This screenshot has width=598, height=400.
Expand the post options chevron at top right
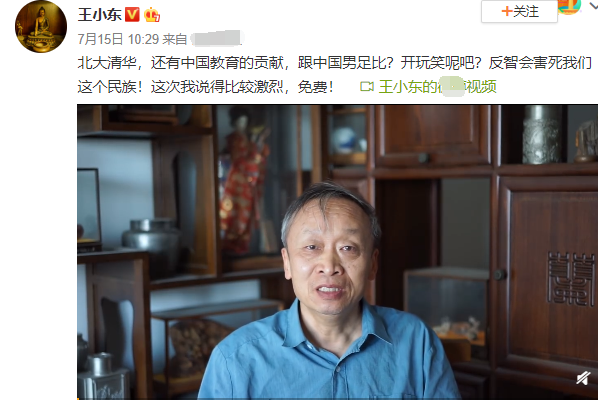(594, 6)
